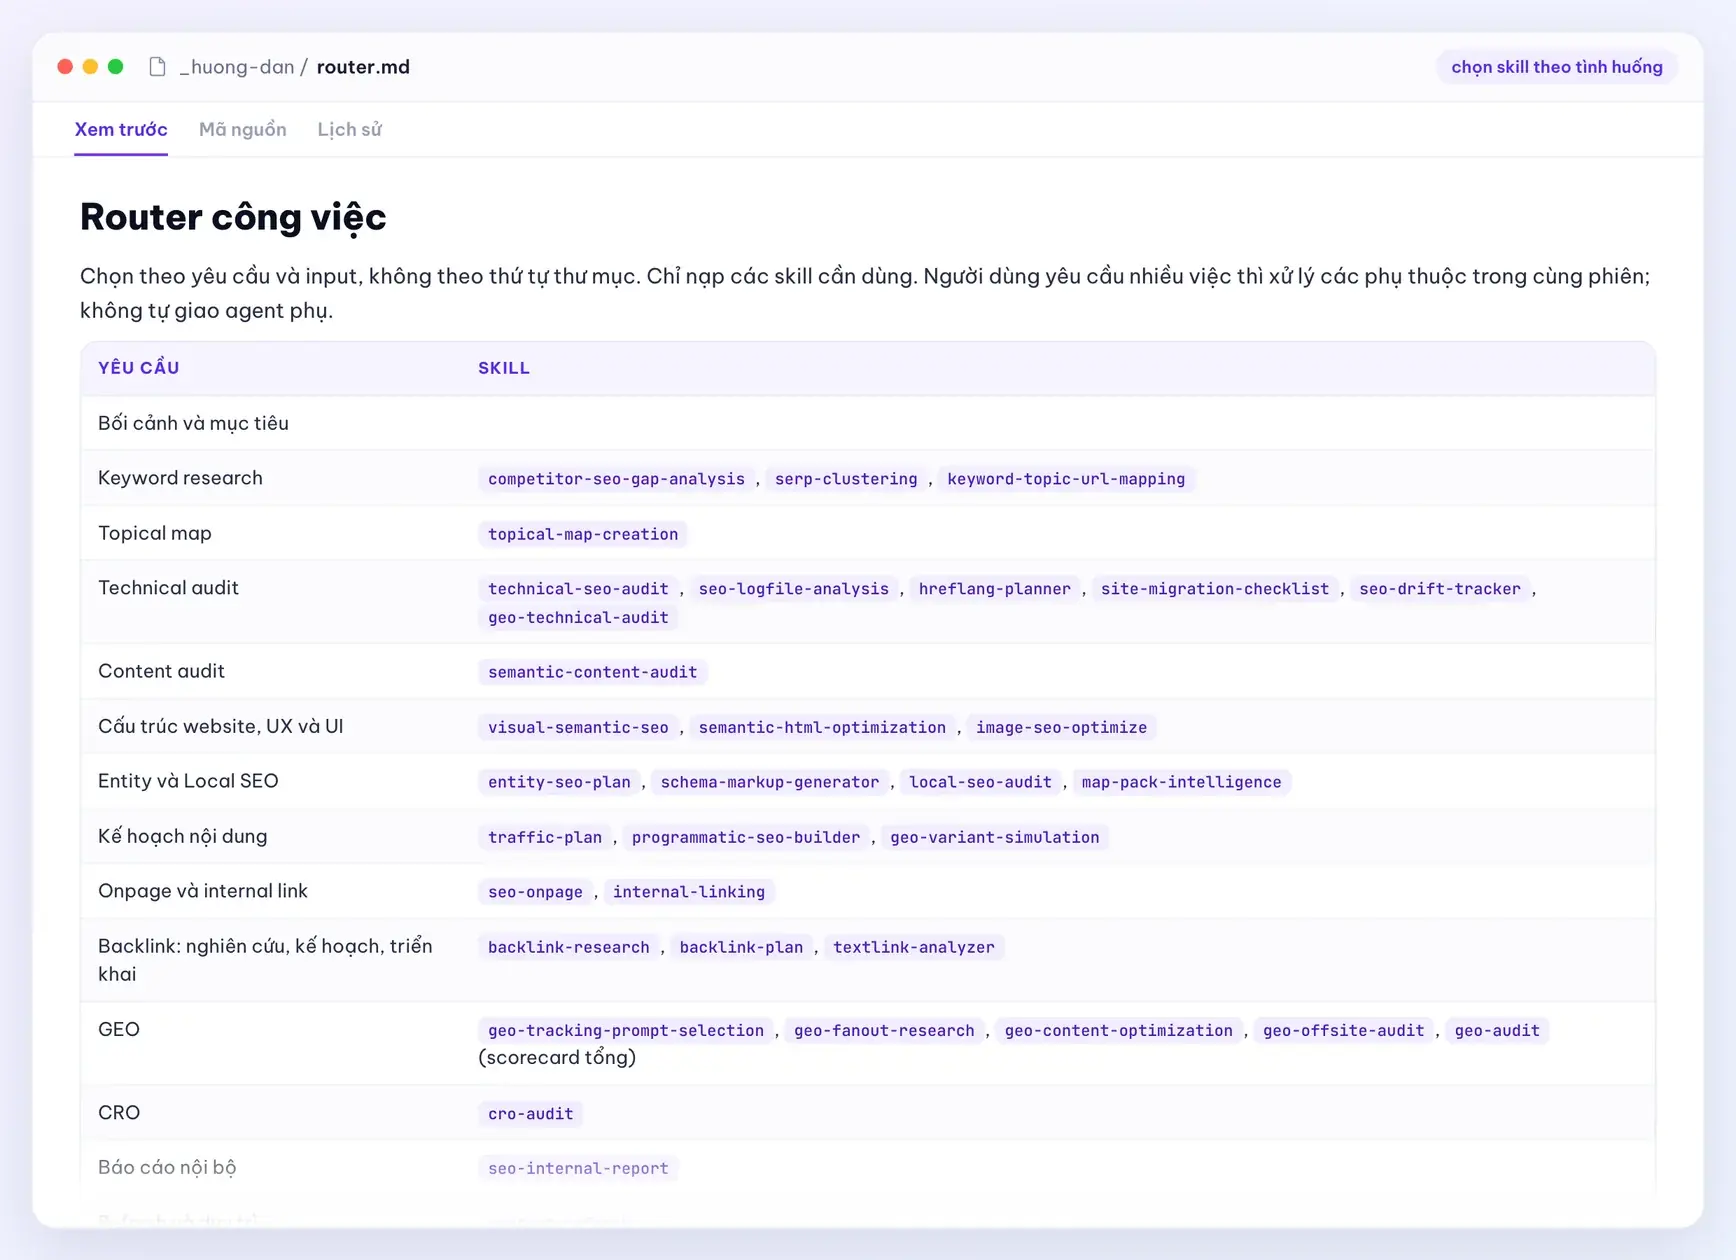Click the serp-clustering skill tag
Screen dimensions: 1736x1260
pos(846,479)
